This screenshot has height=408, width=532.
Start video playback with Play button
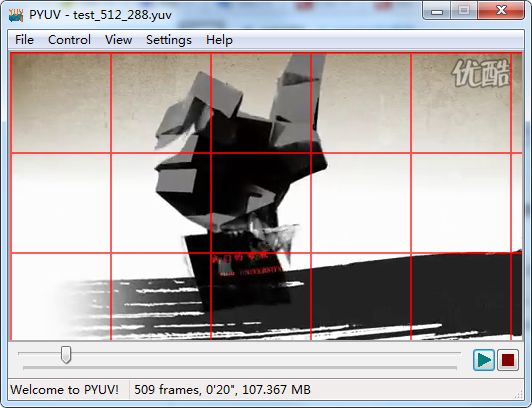pyautogui.click(x=483, y=360)
